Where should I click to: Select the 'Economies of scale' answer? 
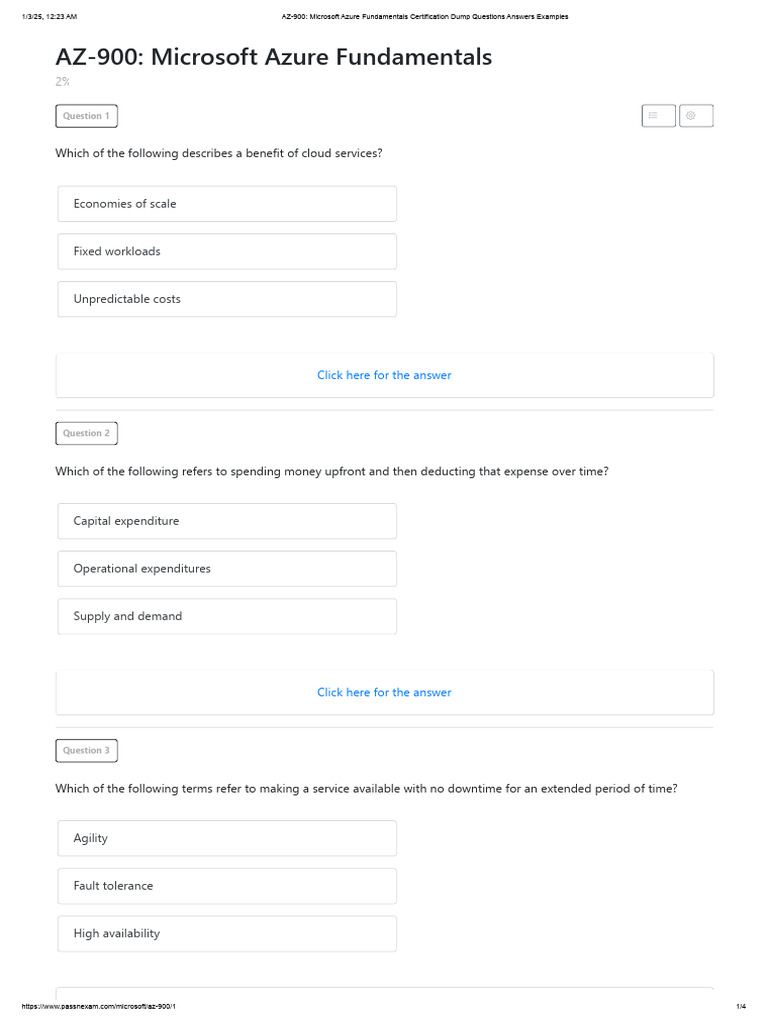pyautogui.click(x=227, y=204)
